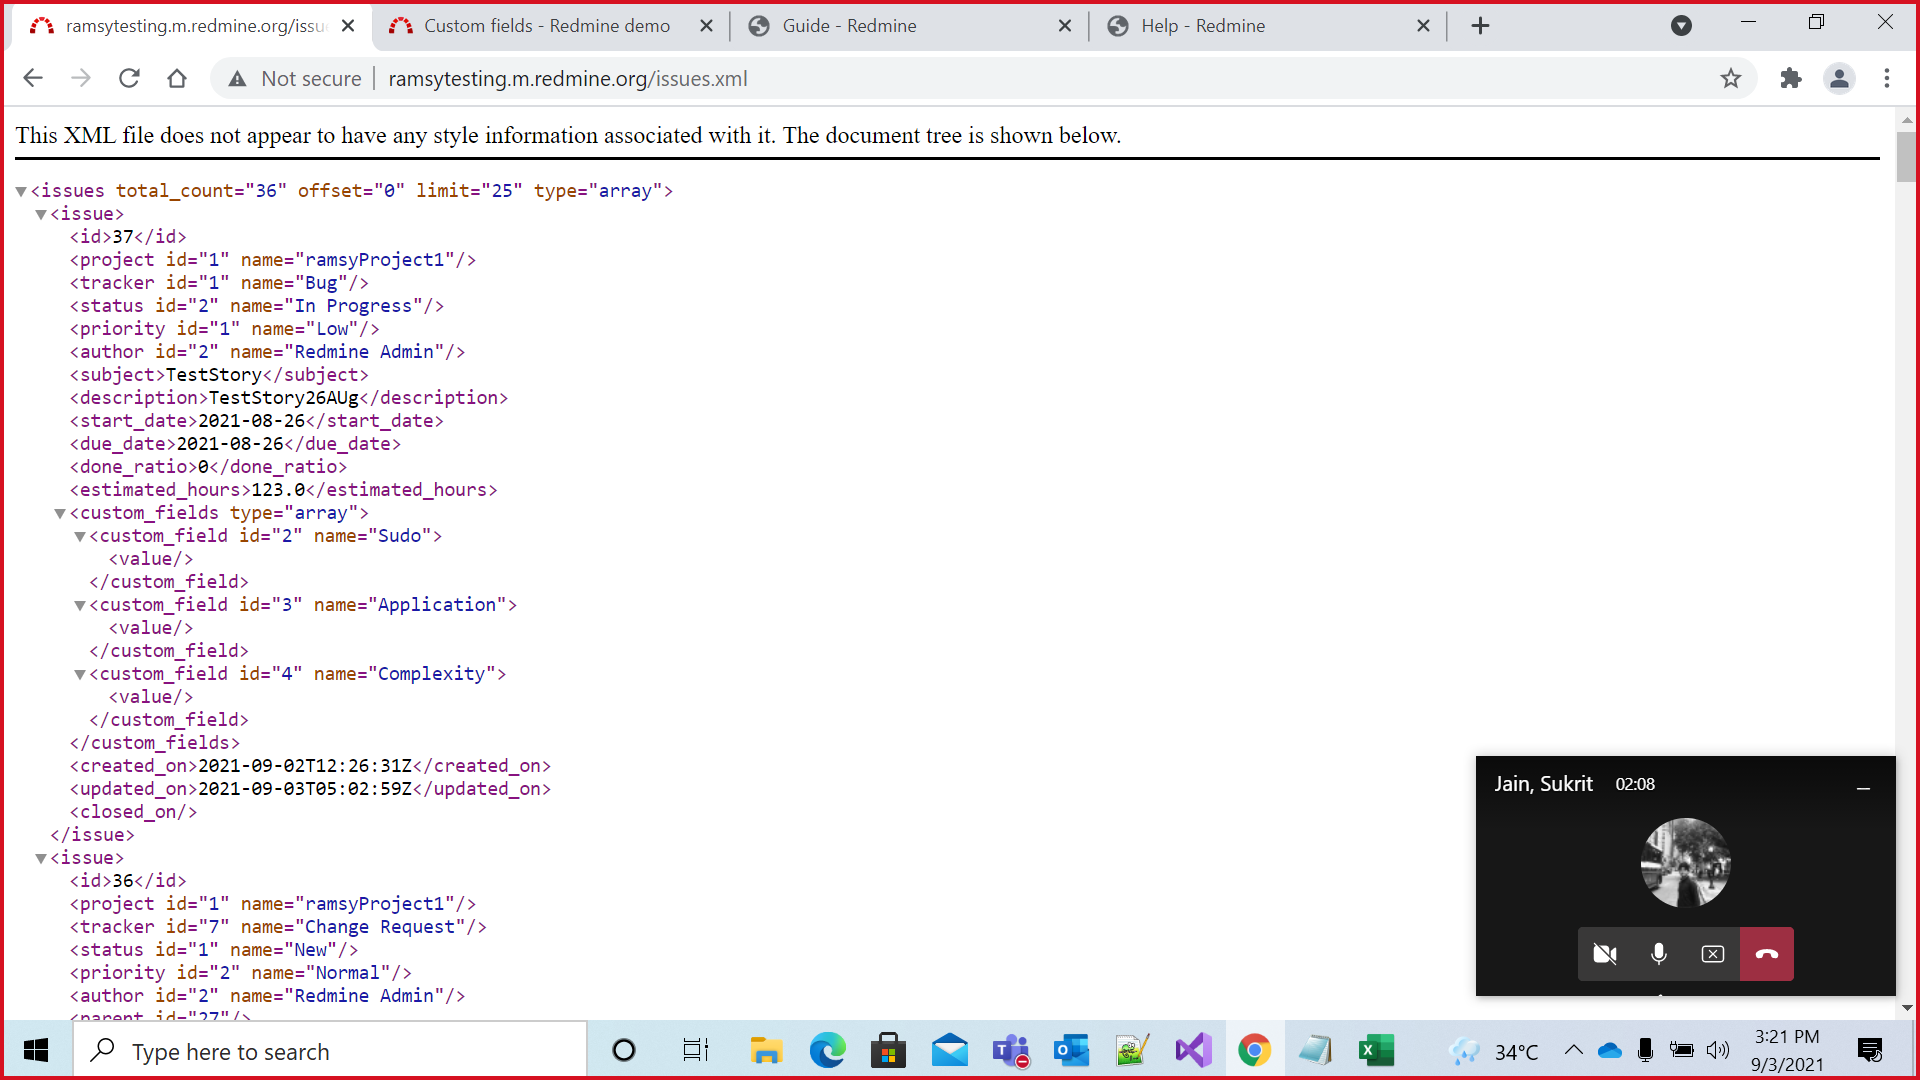Bookmark this page with the star icon
Viewport: 1920px width, 1080px height.
1731,78
